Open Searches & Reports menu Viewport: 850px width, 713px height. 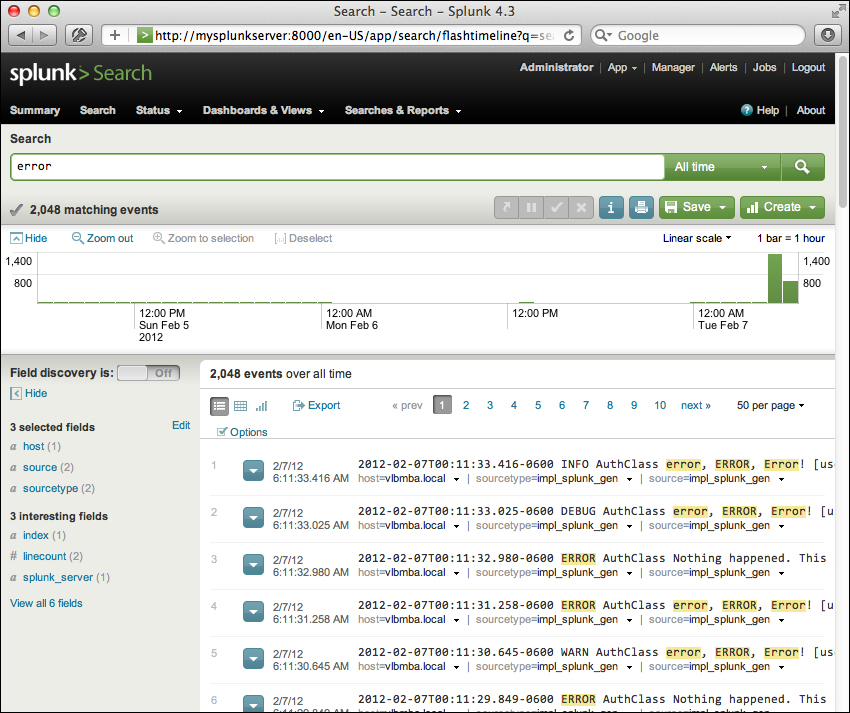[403, 110]
